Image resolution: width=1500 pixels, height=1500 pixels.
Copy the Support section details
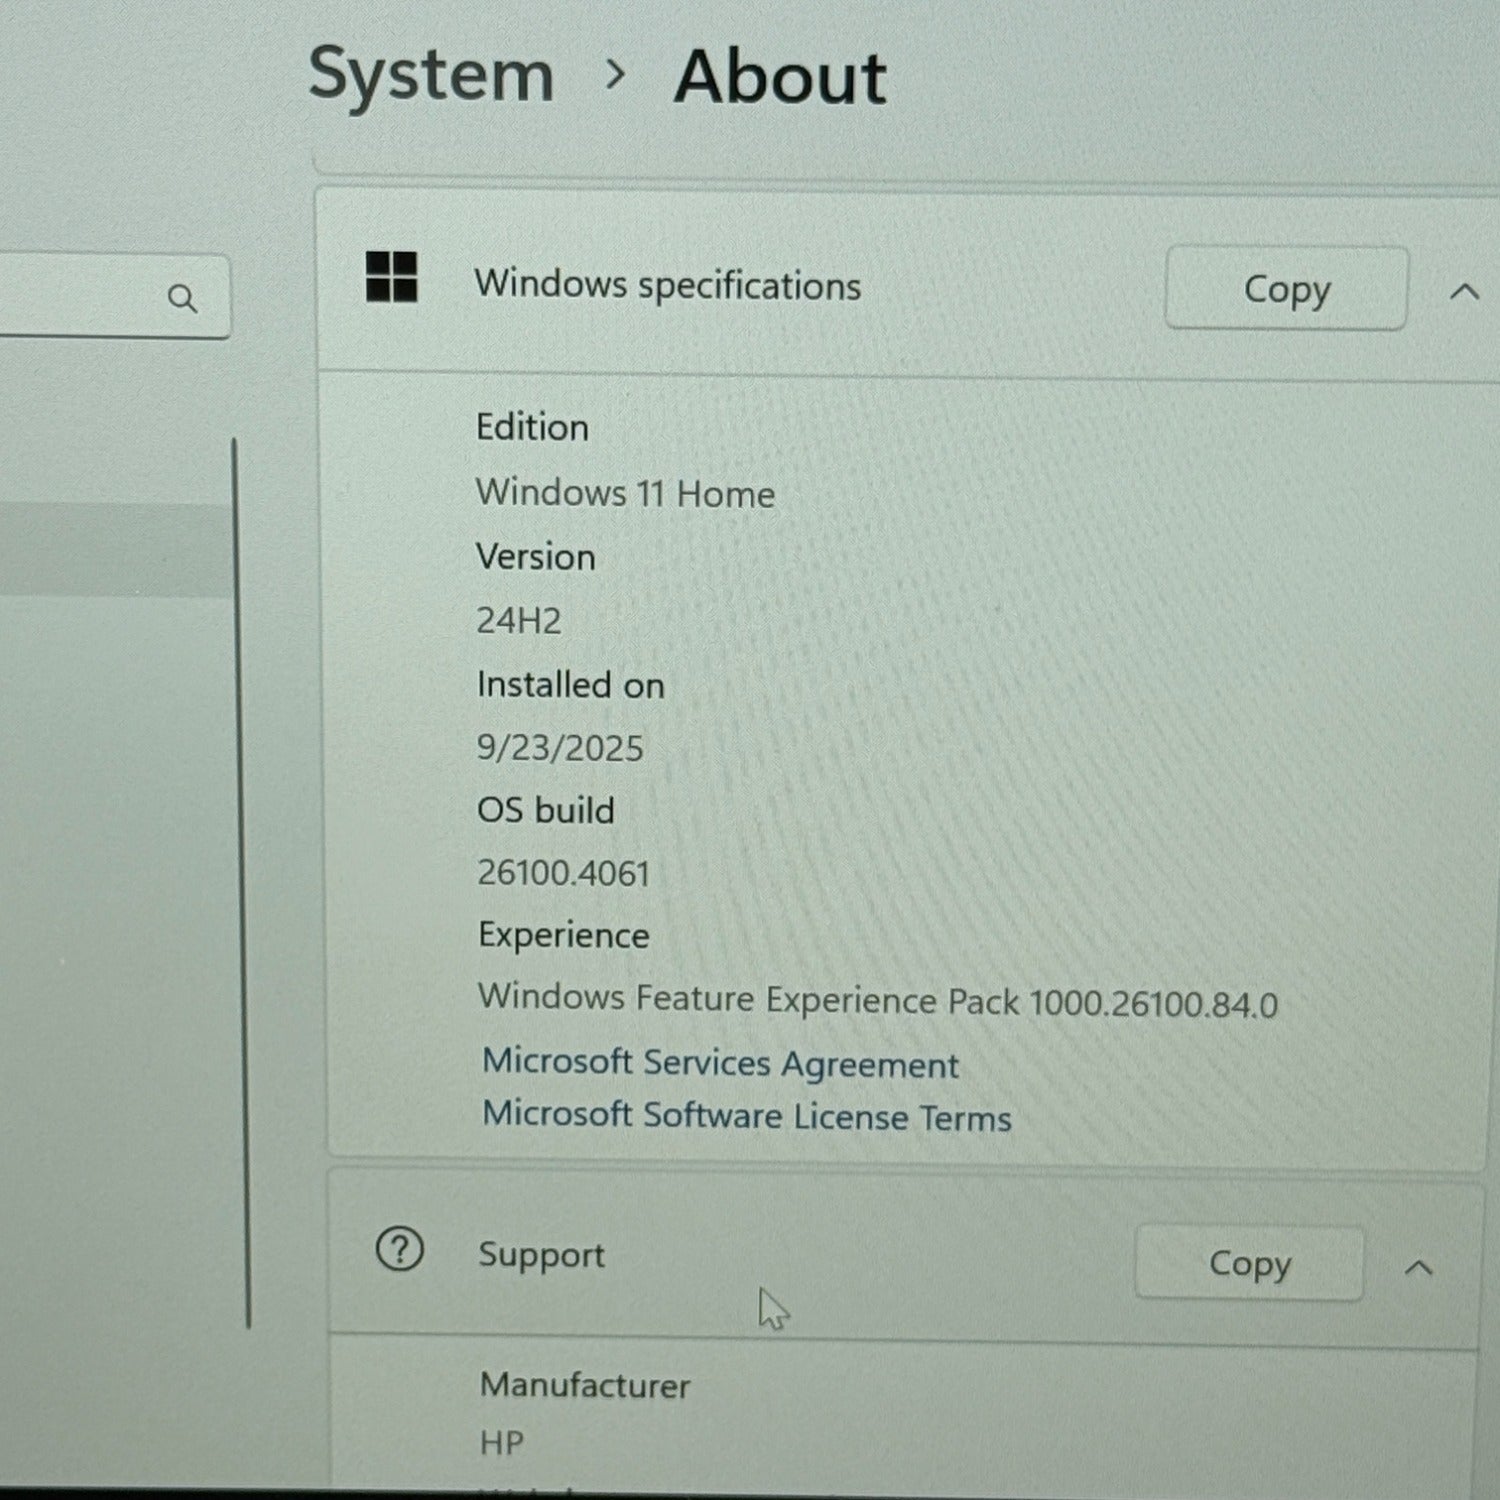(x=1249, y=1263)
